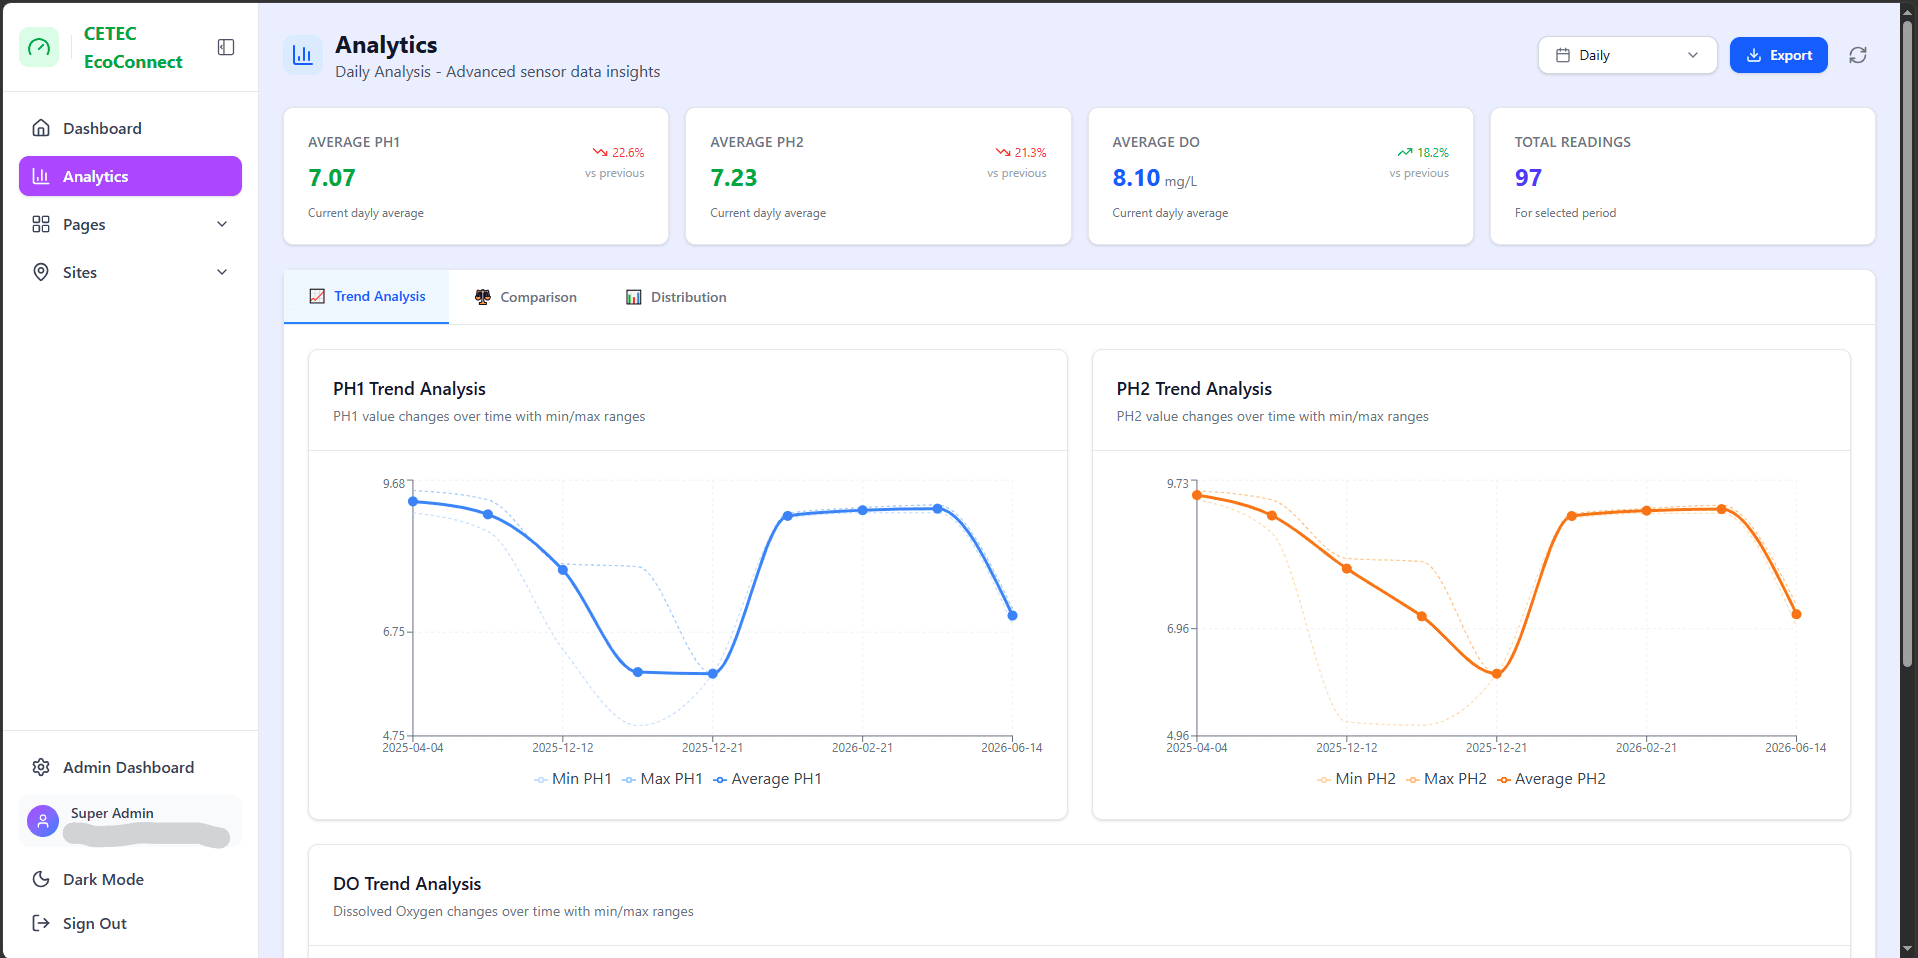Toggle Average PH1 legend series
1918x958 pixels.
click(x=767, y=779)
